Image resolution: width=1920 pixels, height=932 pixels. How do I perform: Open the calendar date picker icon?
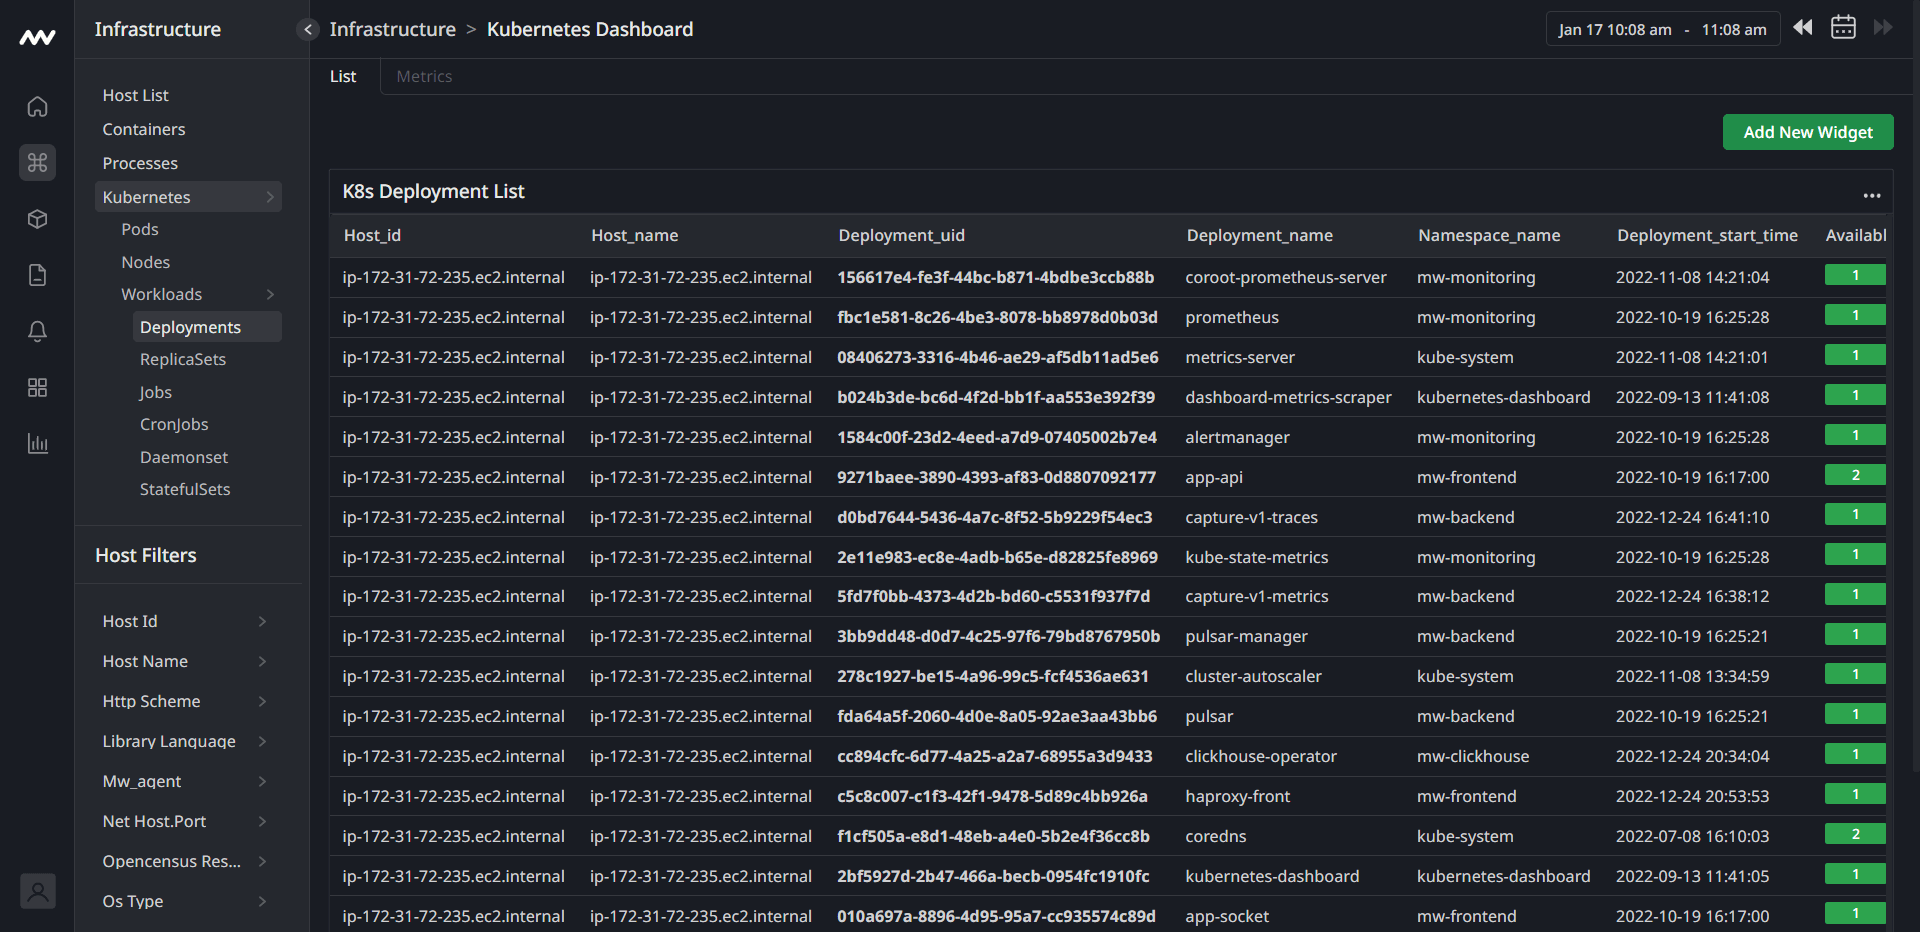(1843, 27)
